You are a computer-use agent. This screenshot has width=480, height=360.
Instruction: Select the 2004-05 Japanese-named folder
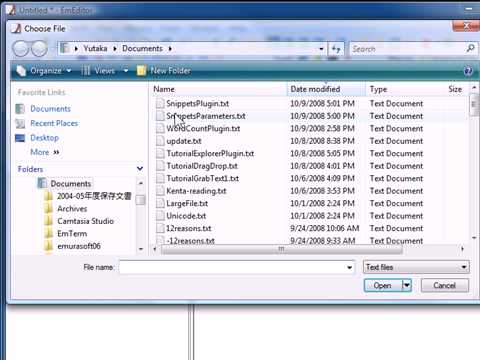click(94, 196)
